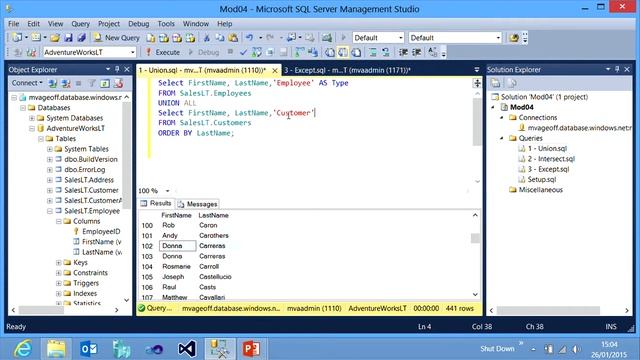Click the Object Explorer filter icon
This screenshot has height=360, width=640.
(92, 83)
